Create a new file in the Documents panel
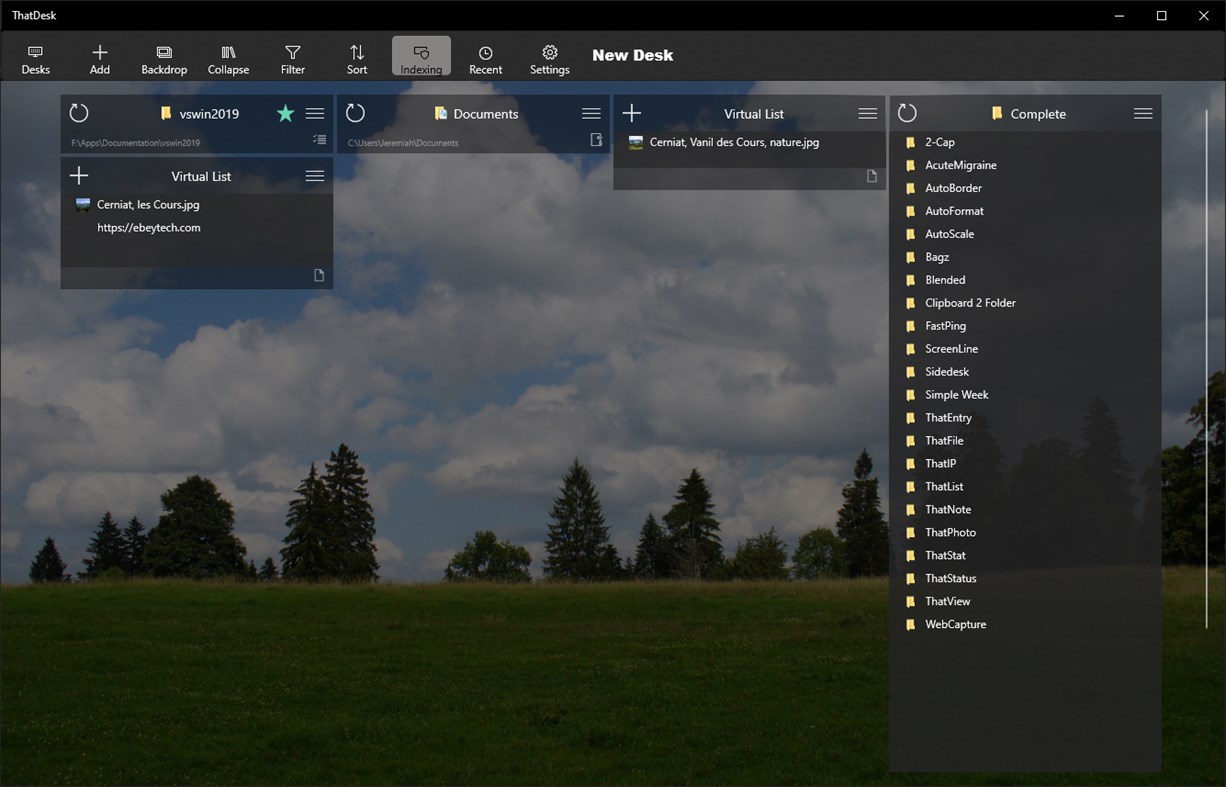Viewport: 1226px width, 787px height. [x=595, y=140]
